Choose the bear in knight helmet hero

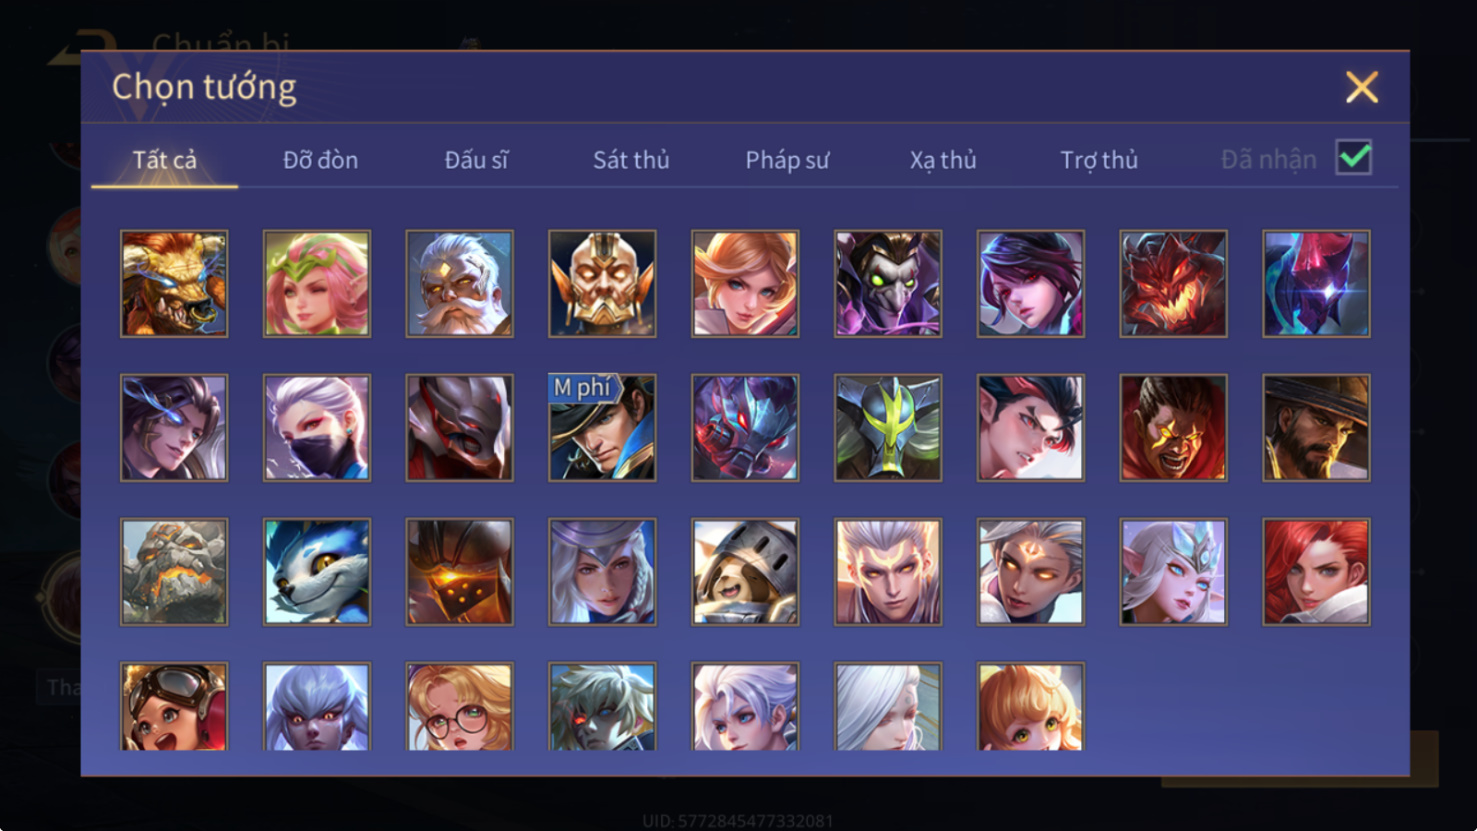click(745, 572)
